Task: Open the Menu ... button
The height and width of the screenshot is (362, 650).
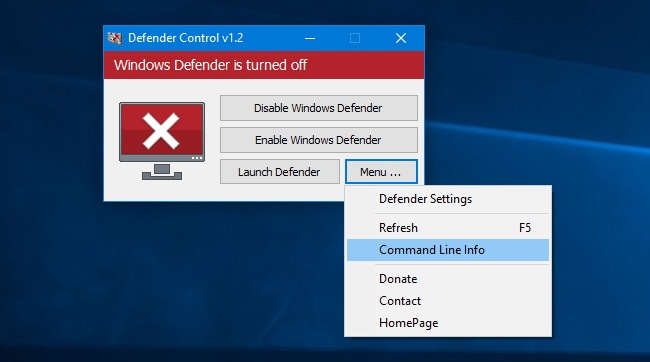Action: (x=381, y=172)
